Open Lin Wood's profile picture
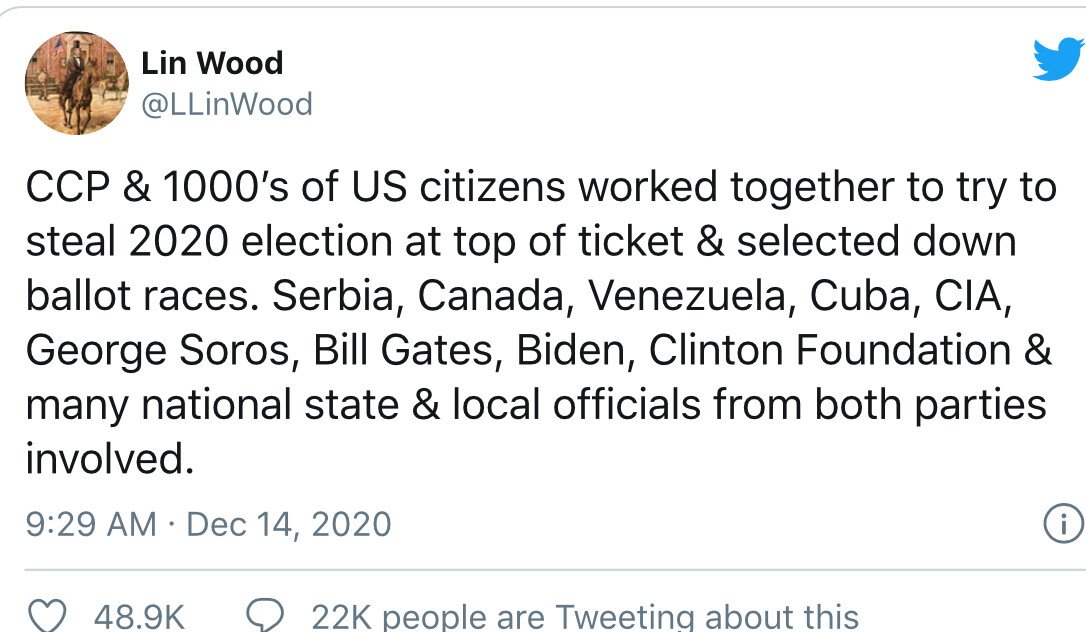The width and height of the screenshot is (1086, 632). pos(76,83)
